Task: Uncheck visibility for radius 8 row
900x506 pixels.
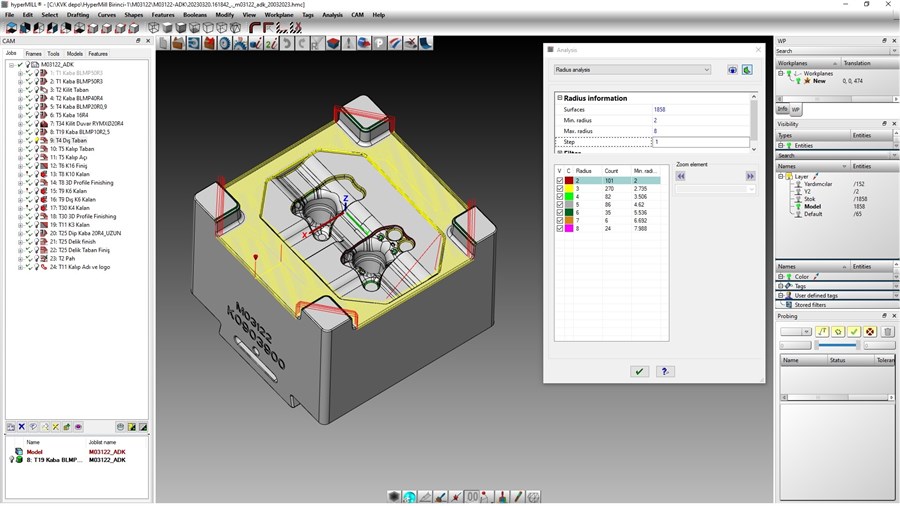Action: click(560, 228)
